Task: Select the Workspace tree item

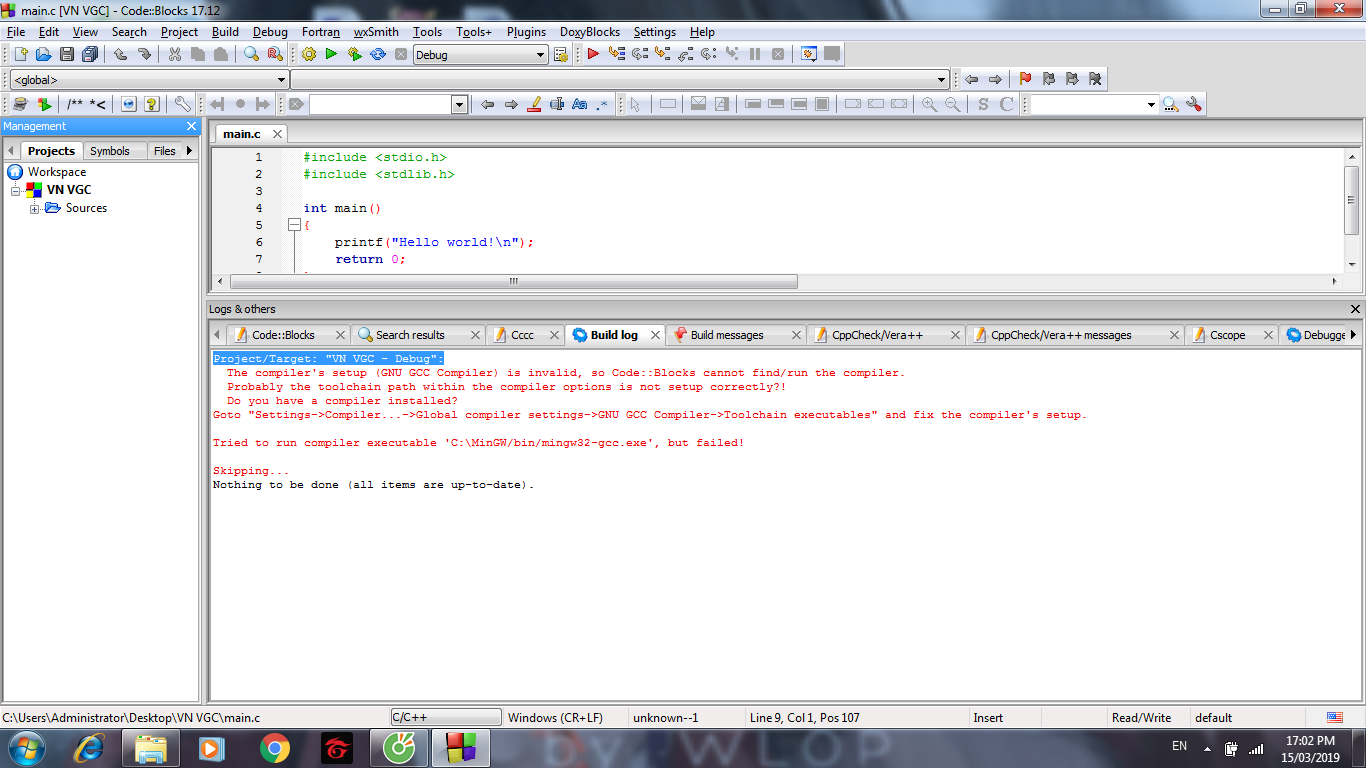Action: click(x=56, y=172)
